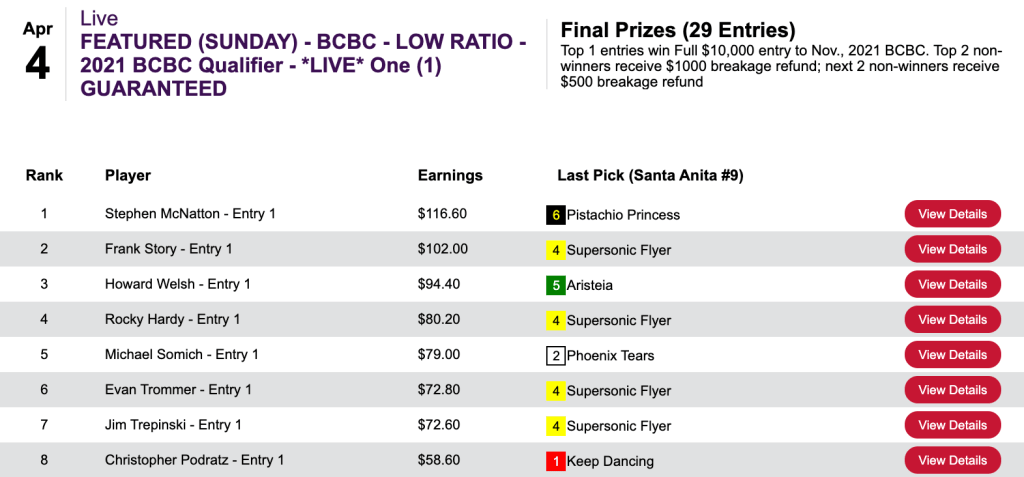Show details for Howard Welsh's entry
Viewport: 1024px width, 477px height.
point(952,285)
